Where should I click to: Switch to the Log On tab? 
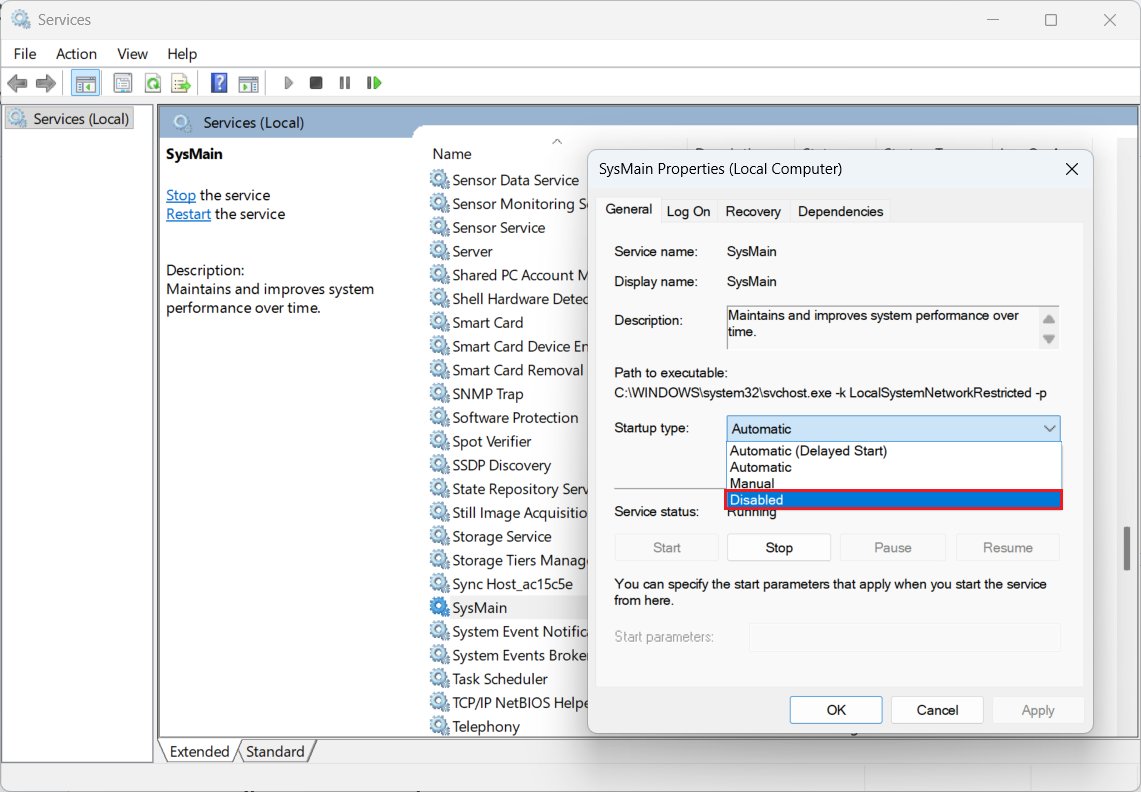688,211
